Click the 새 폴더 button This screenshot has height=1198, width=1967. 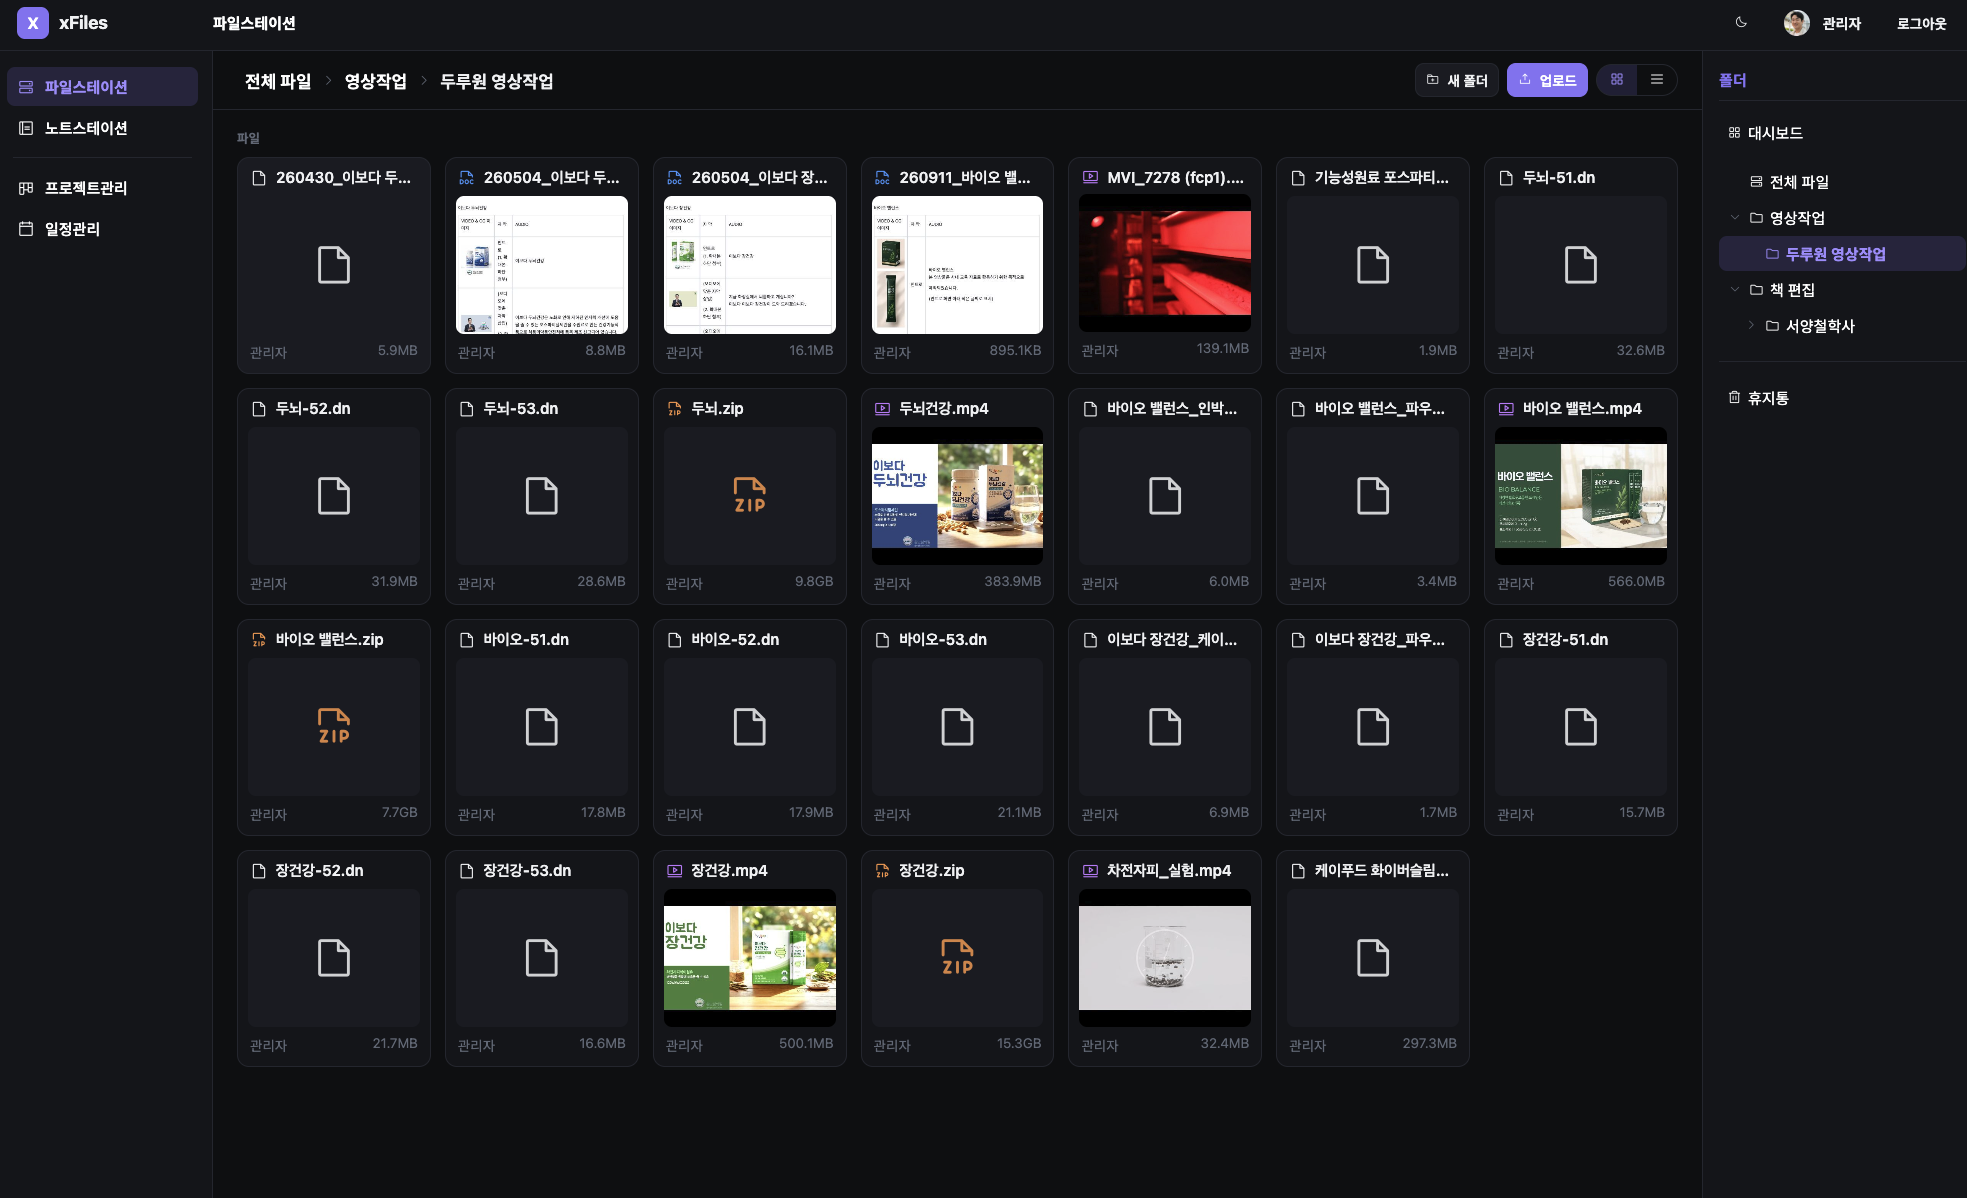[x=1456, y=80]
